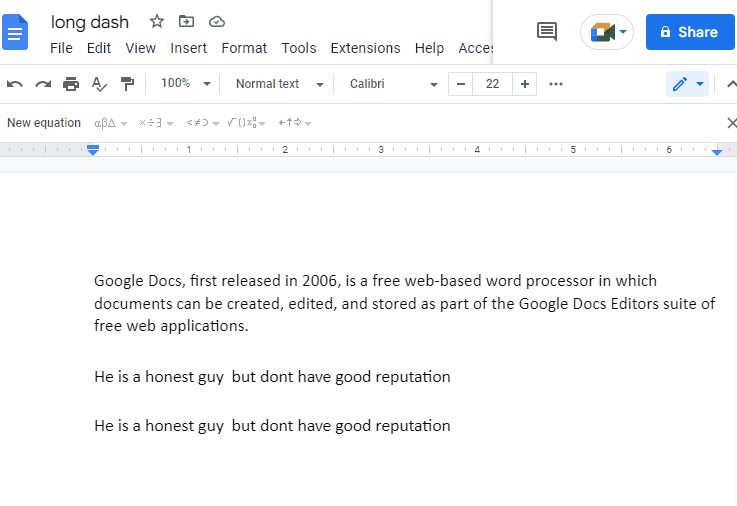
Task: Open the 100% zoom dropdown
Action: 185,84
